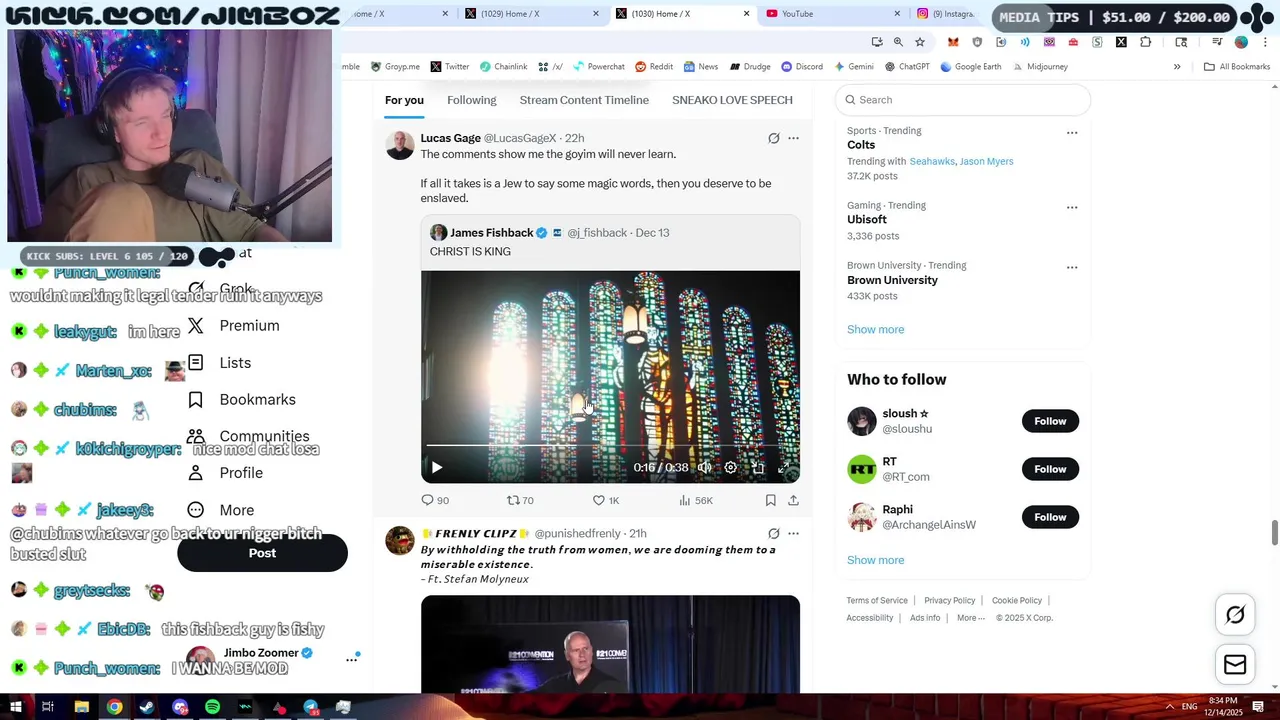View analytics showing 56K views
Screen dimensions: 1280x720
[695, 500]
